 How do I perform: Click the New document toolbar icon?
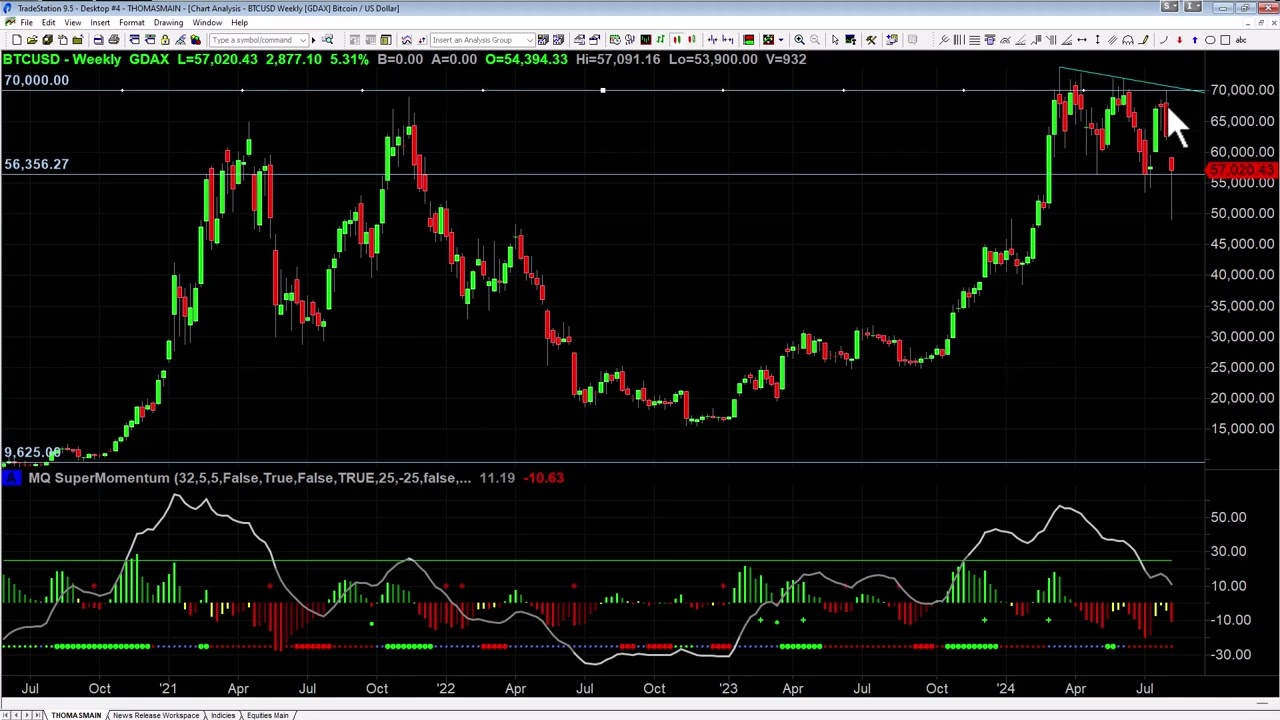[x=17, y=40]
